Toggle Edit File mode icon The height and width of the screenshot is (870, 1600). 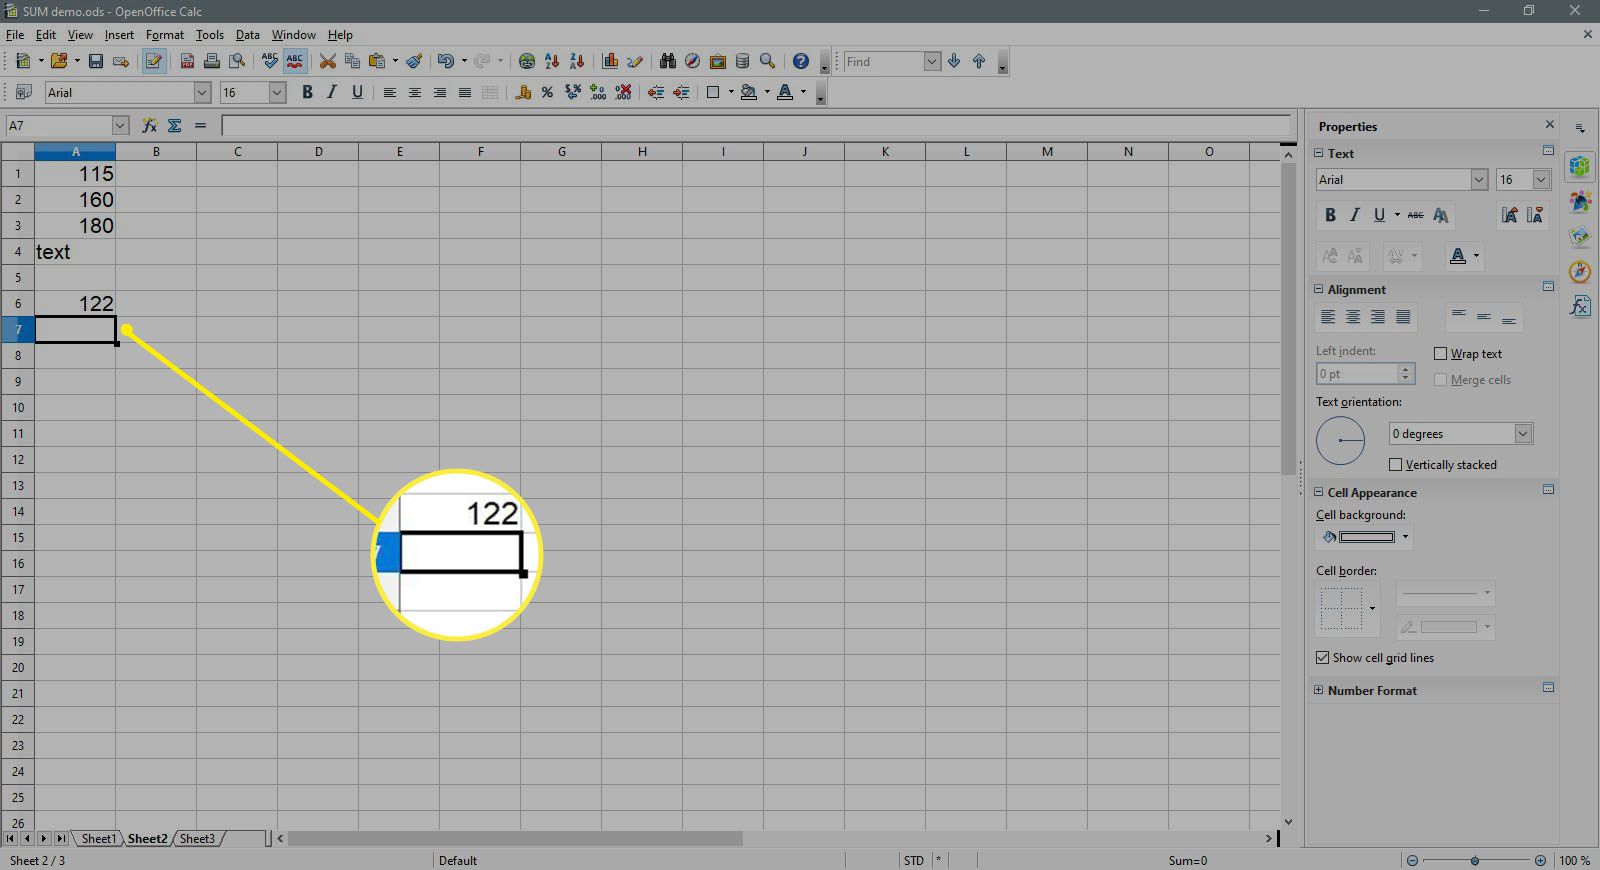[153, 62]
